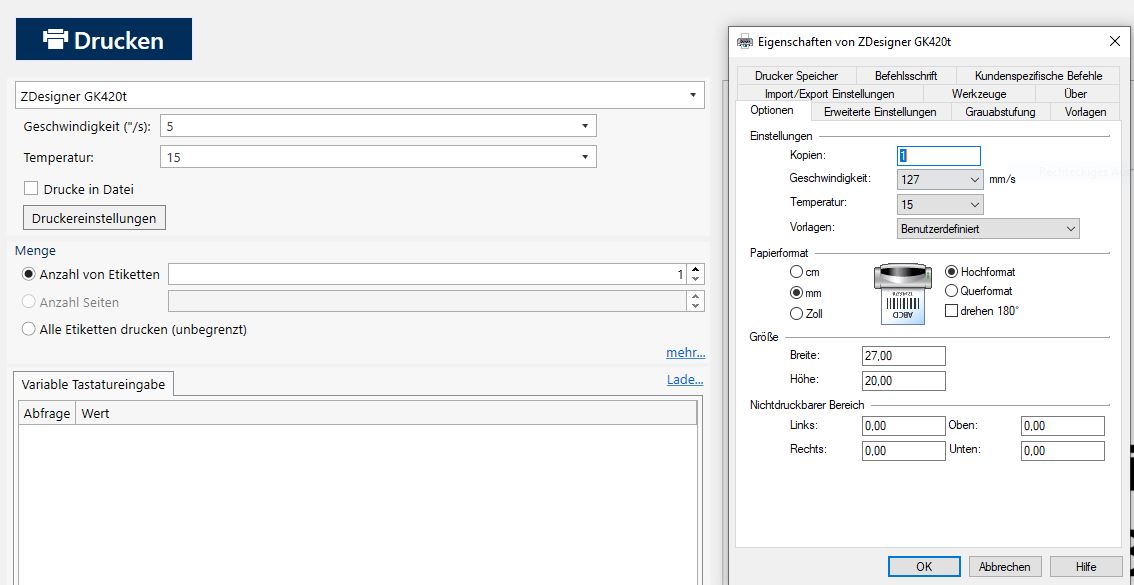Click the Oben margin field
Viewport: 1134px width, 585px height.
[x=1063, y=426]
